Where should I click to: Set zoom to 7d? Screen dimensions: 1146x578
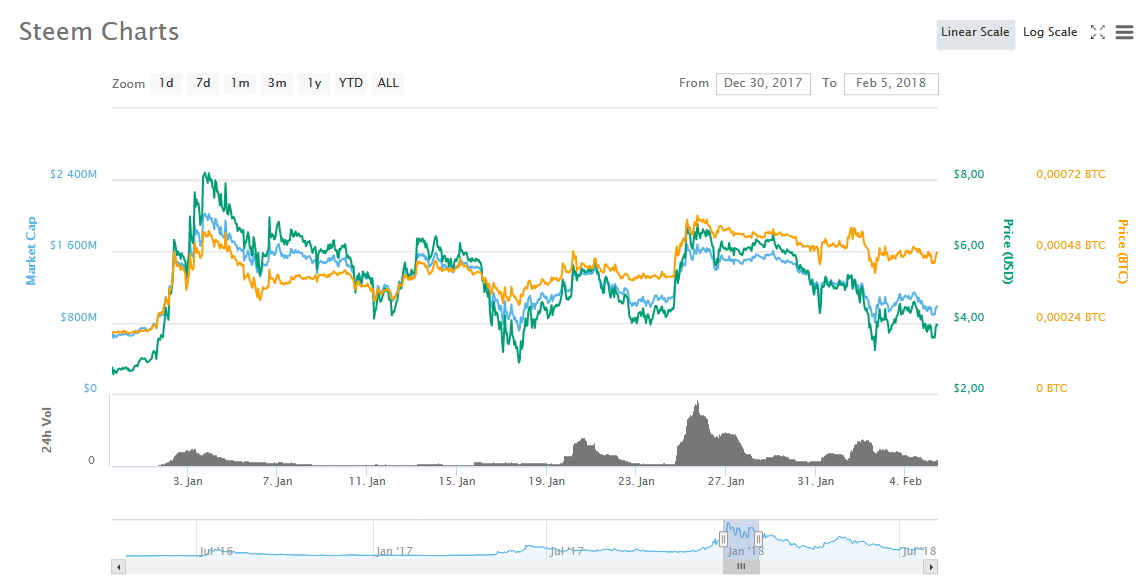[202, 83]
